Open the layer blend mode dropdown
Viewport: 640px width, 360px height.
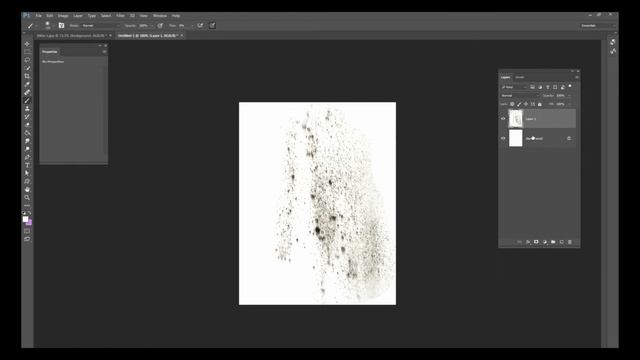(520, 96)
